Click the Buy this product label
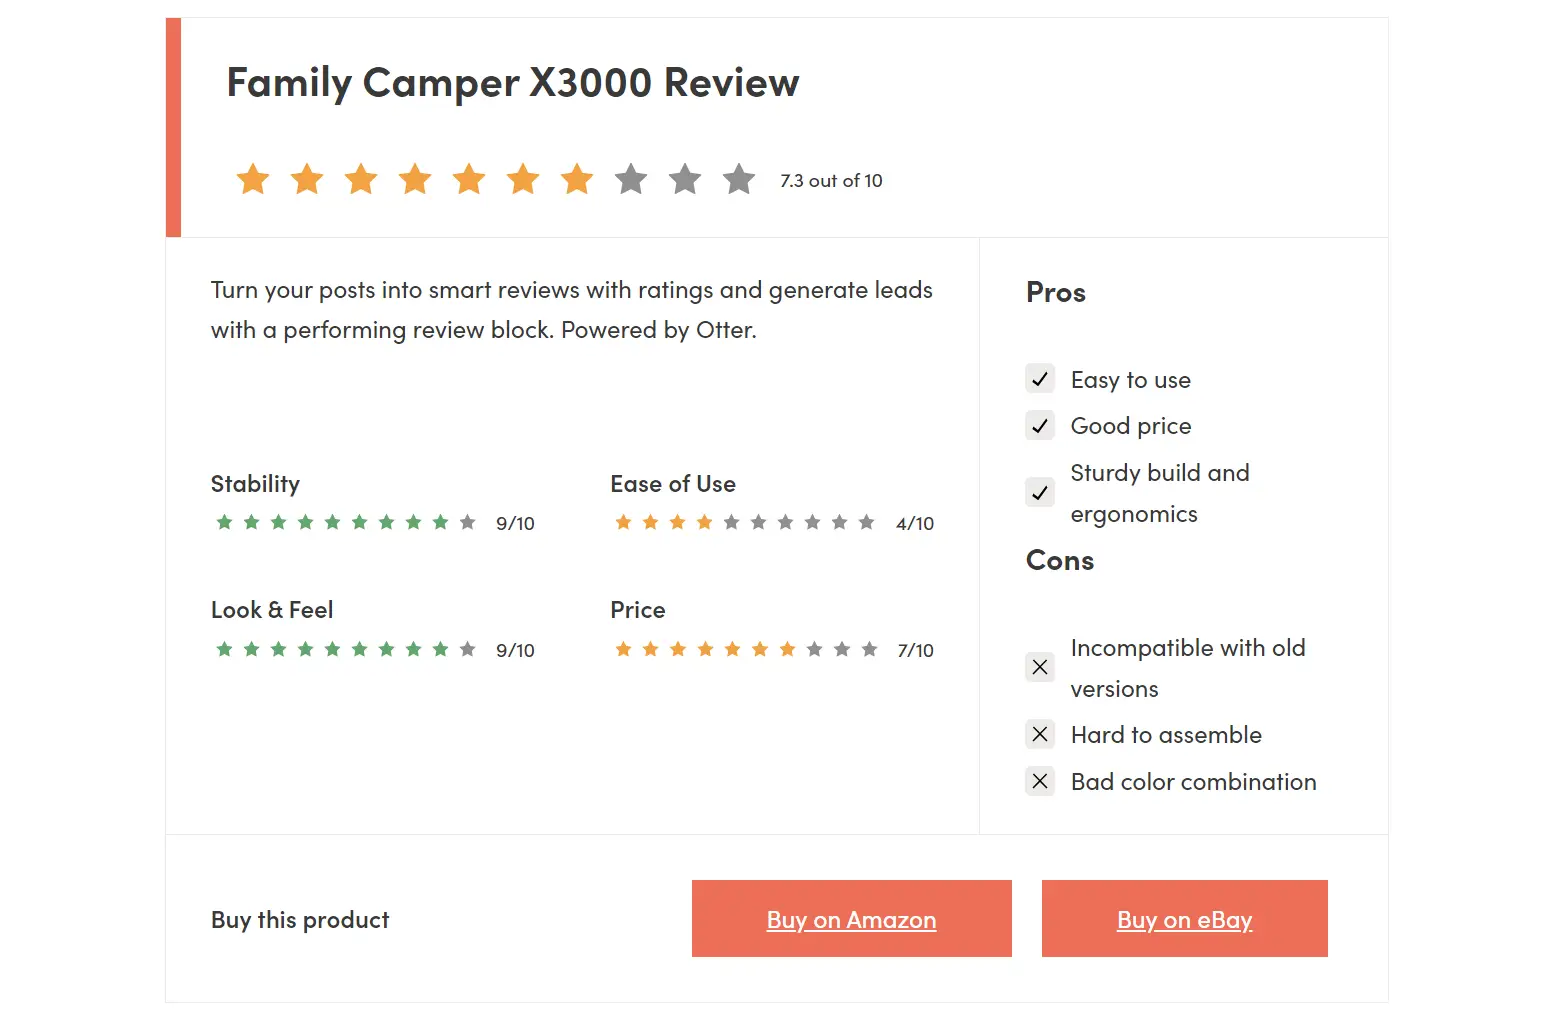The height and width of the screenshot is (1020, 1549). [x=300, y=920]
